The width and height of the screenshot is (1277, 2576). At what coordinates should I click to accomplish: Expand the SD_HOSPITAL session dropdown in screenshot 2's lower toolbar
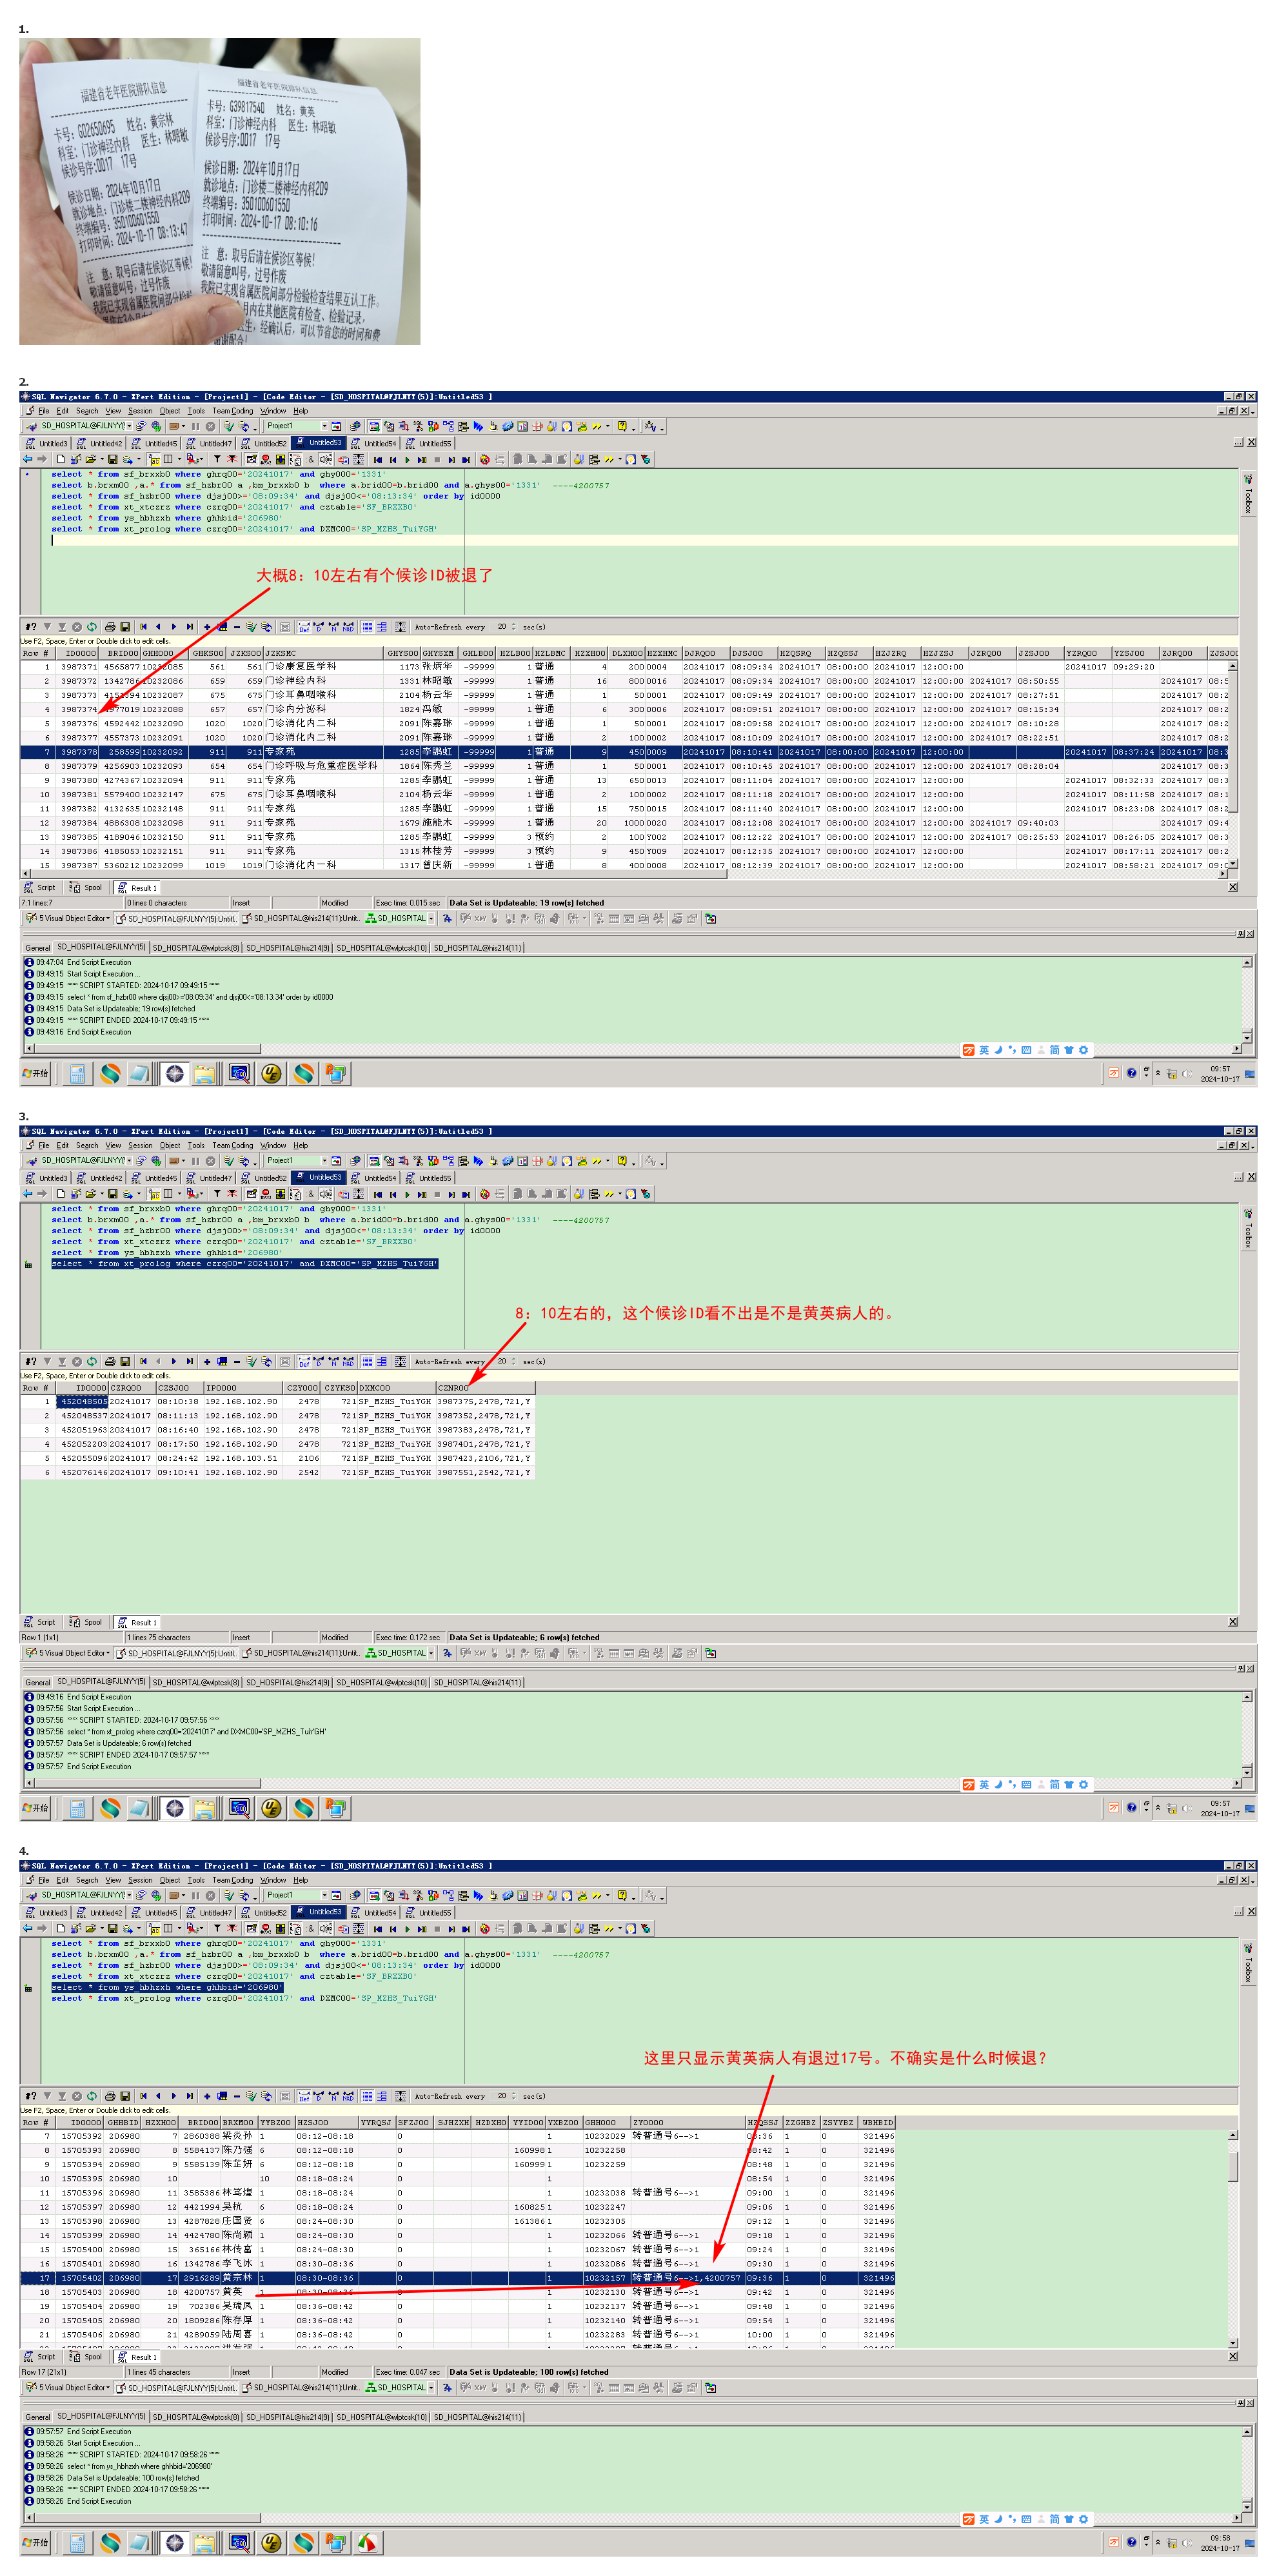point(431,918)
